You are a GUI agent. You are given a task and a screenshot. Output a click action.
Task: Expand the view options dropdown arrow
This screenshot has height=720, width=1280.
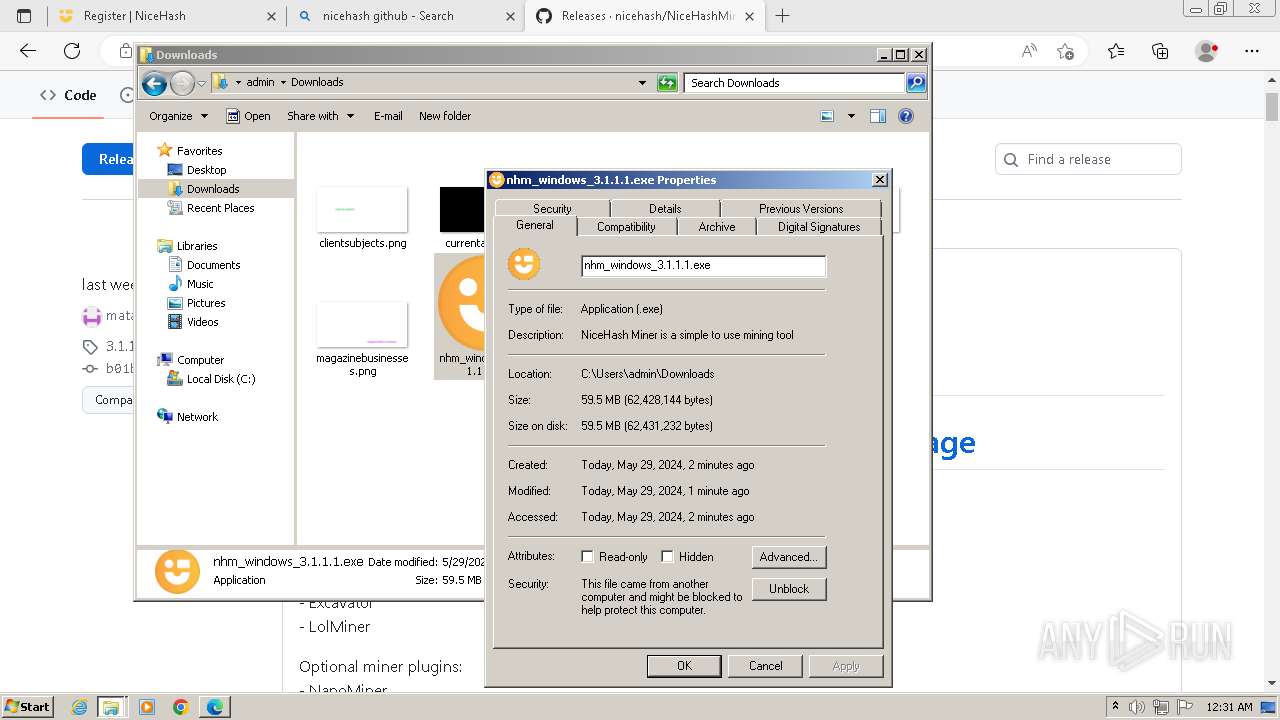[851, 116]
